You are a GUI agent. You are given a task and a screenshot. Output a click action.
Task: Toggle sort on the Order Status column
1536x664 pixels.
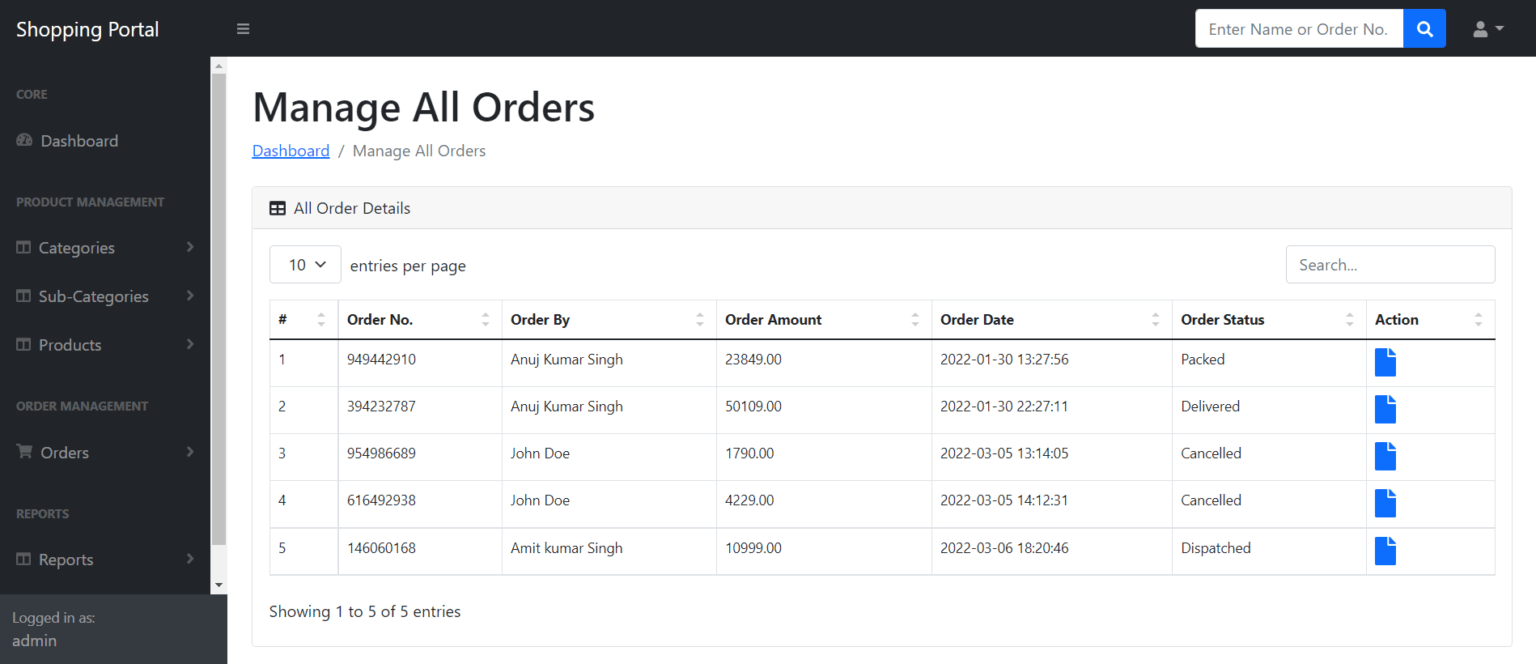[1352, 319]
